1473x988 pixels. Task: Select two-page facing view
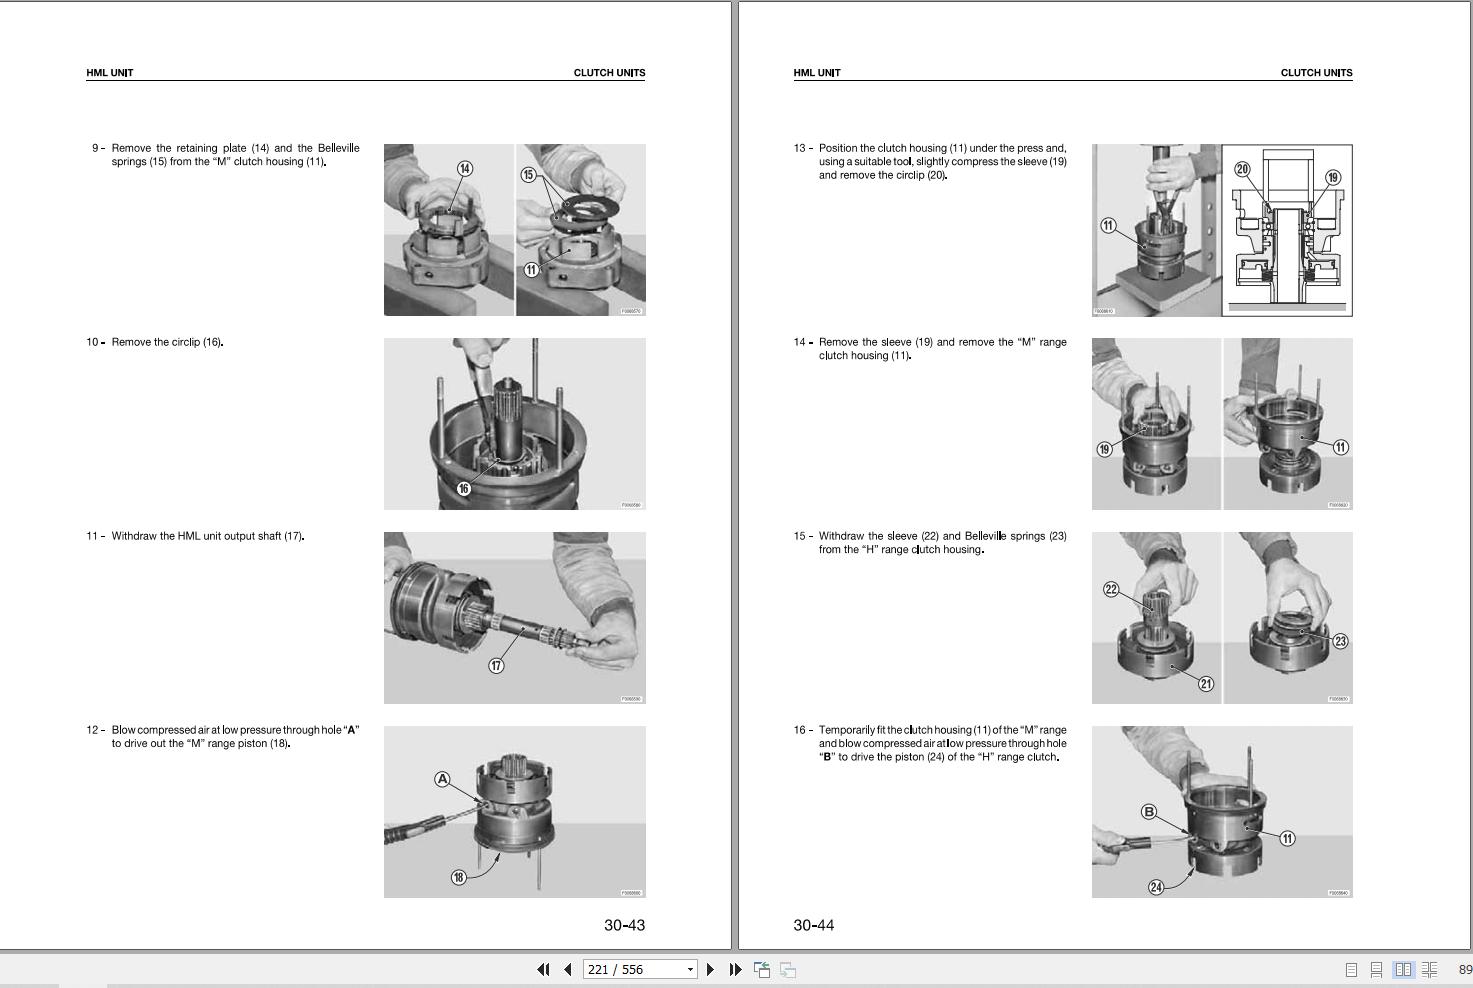tap(1403, 969)
